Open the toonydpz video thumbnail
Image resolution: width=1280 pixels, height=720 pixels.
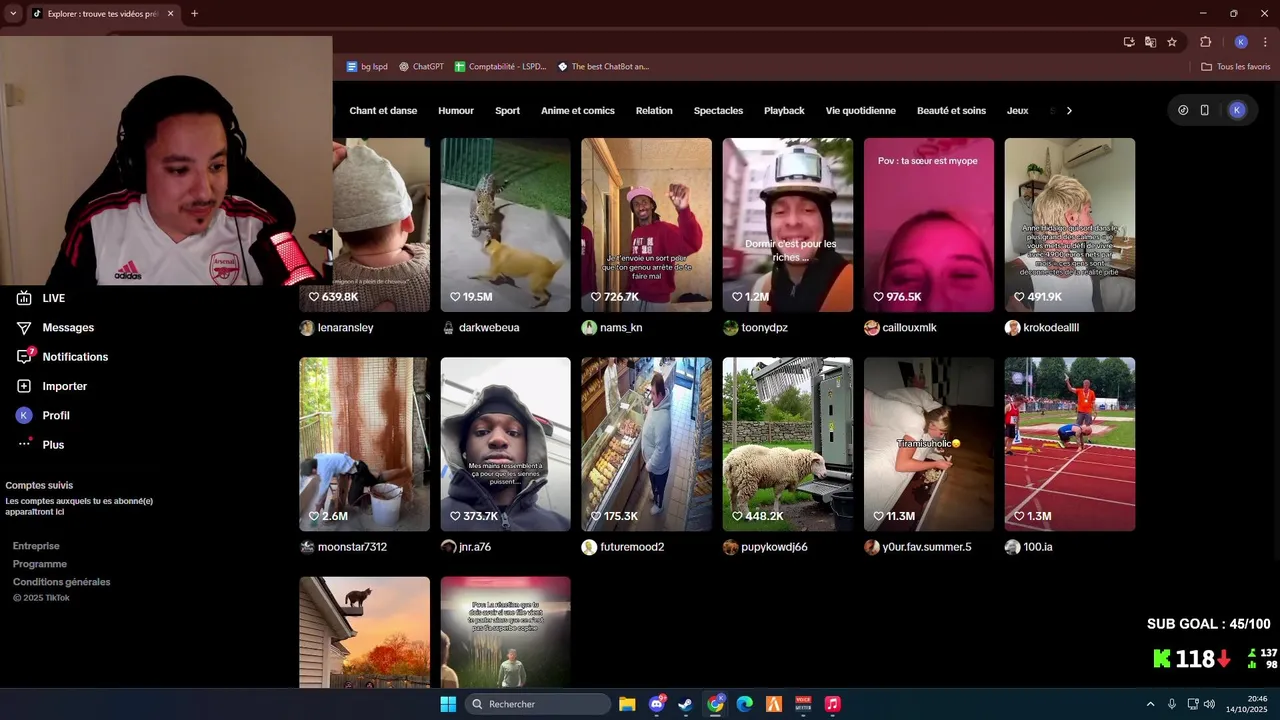pos(788,225)
